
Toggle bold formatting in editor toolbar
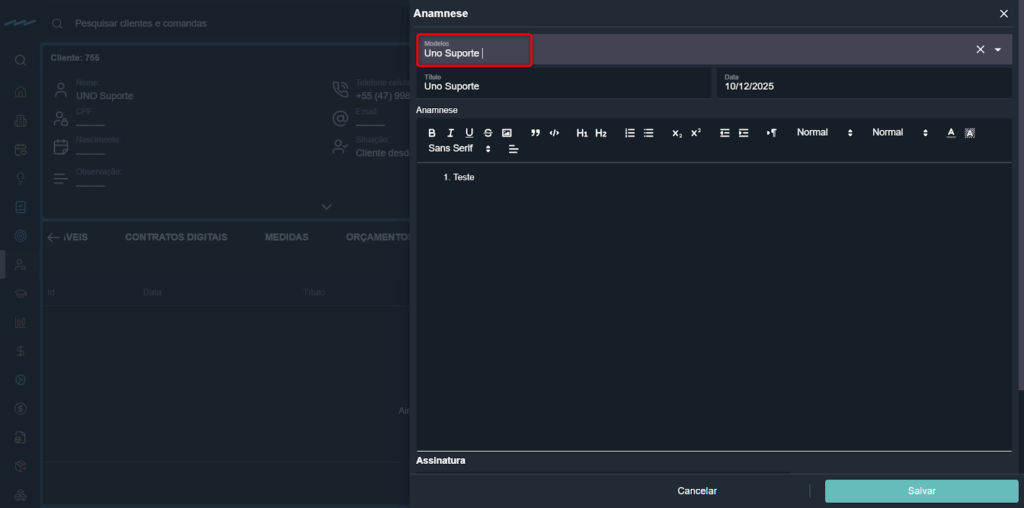click(x=432, y=133)
